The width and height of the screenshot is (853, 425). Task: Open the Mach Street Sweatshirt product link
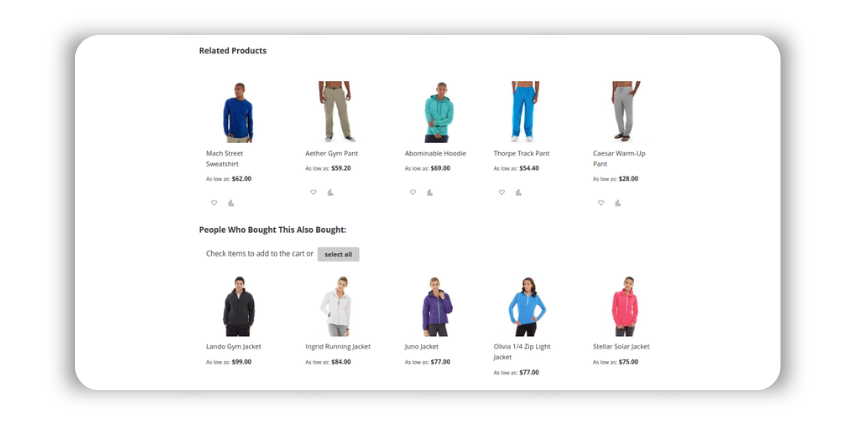point(225,158)
